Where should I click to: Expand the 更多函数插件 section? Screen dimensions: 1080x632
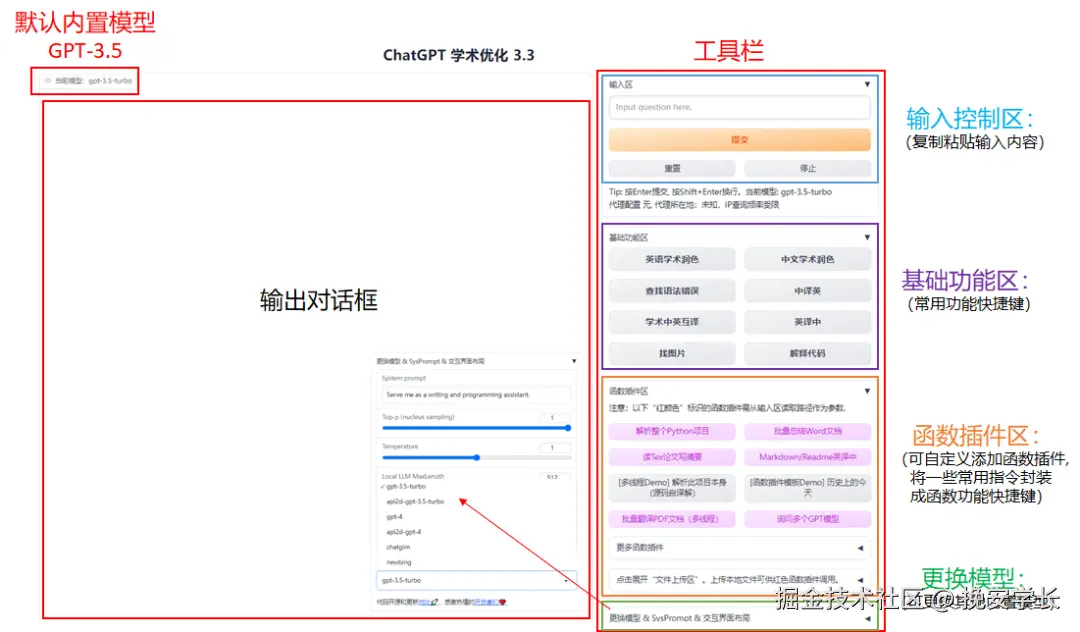click(739, 548)
